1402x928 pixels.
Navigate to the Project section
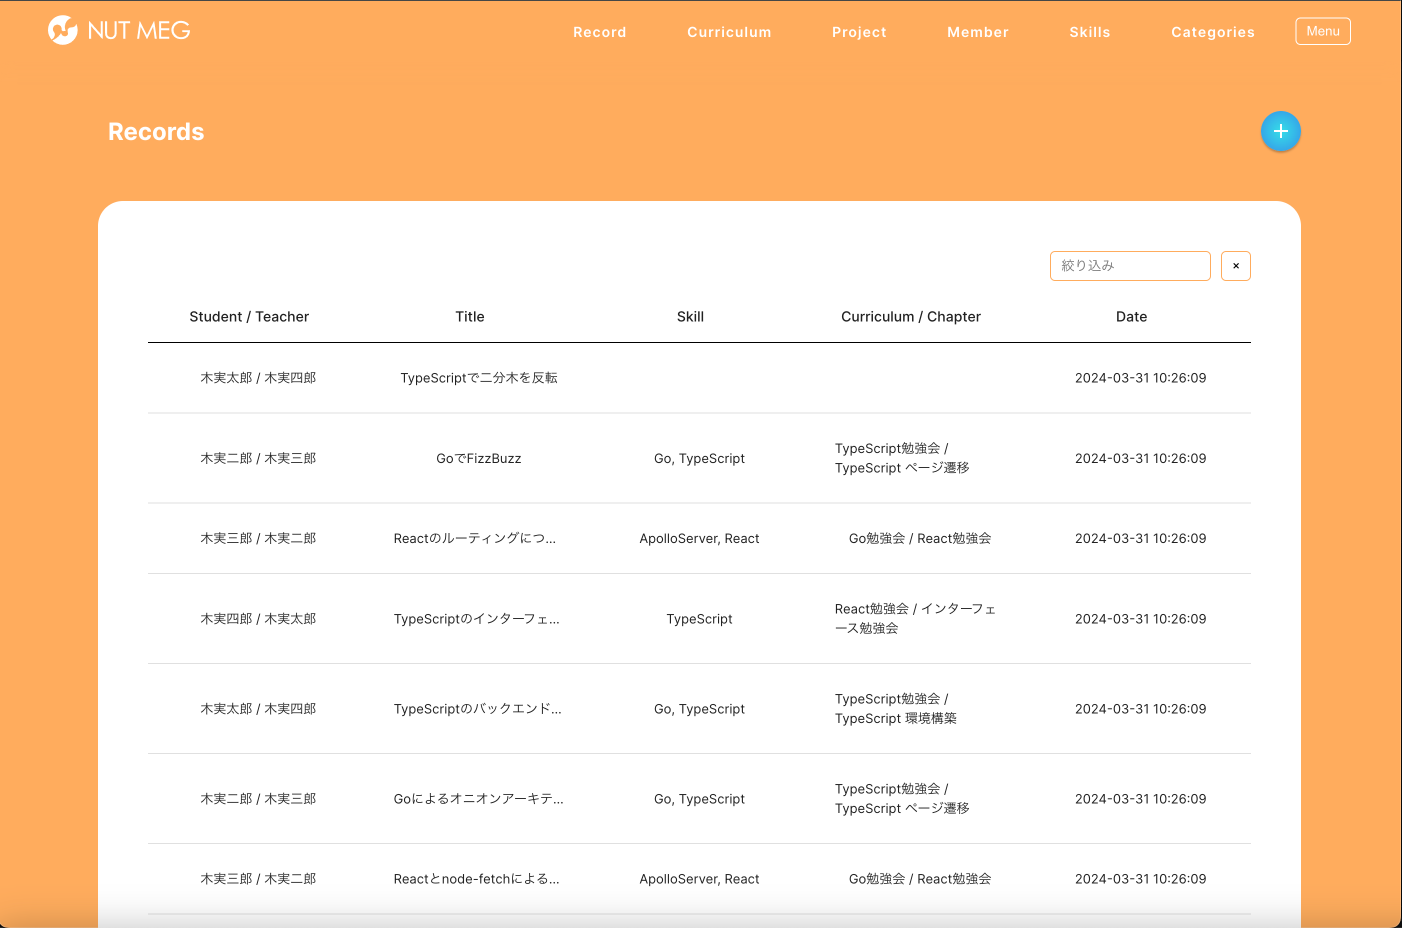[859, 32]
